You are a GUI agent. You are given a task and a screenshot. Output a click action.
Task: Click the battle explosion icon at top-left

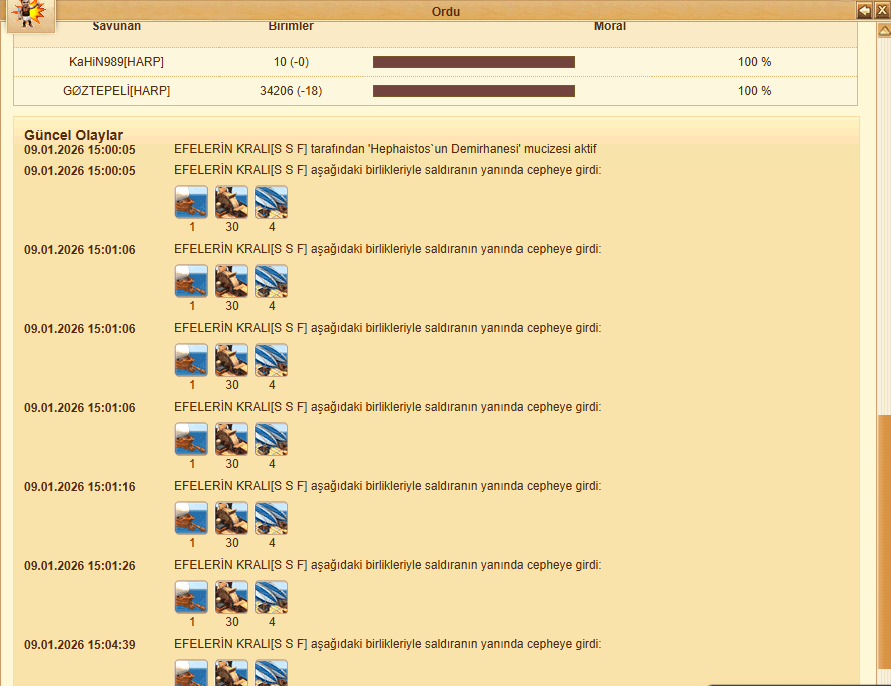tap(28, 14)
